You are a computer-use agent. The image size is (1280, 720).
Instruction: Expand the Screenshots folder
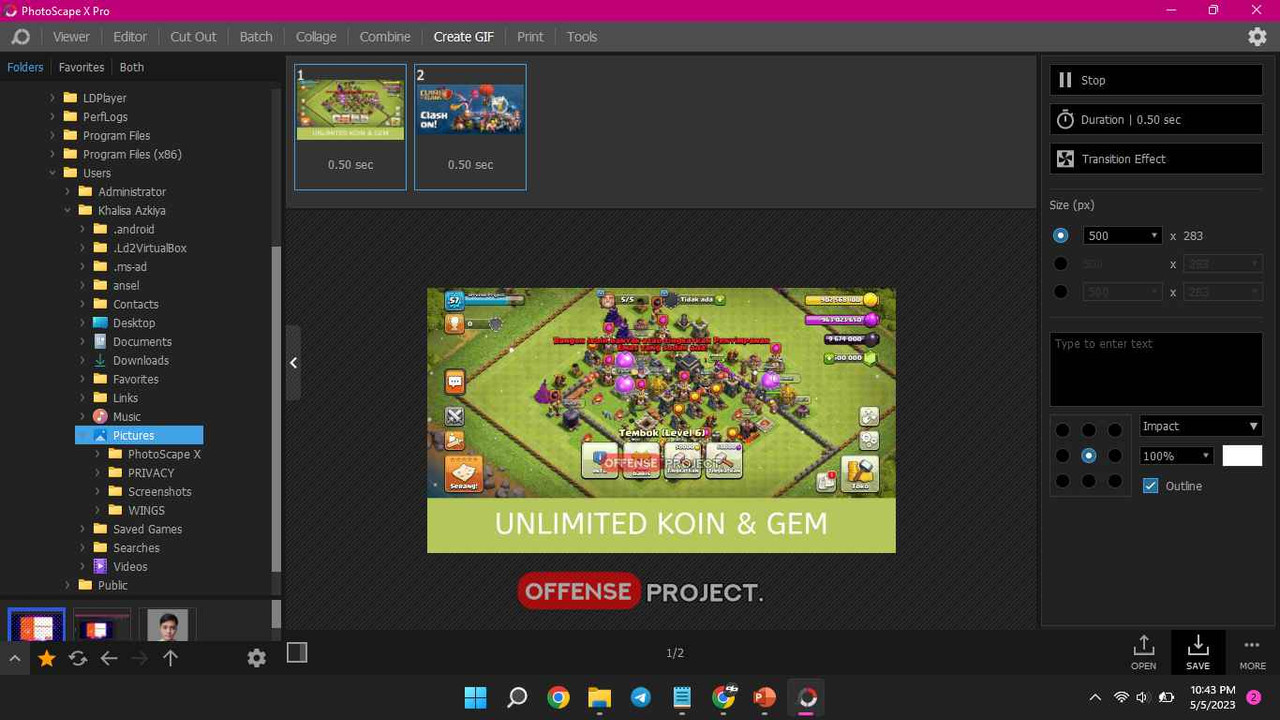click(98, 492)
